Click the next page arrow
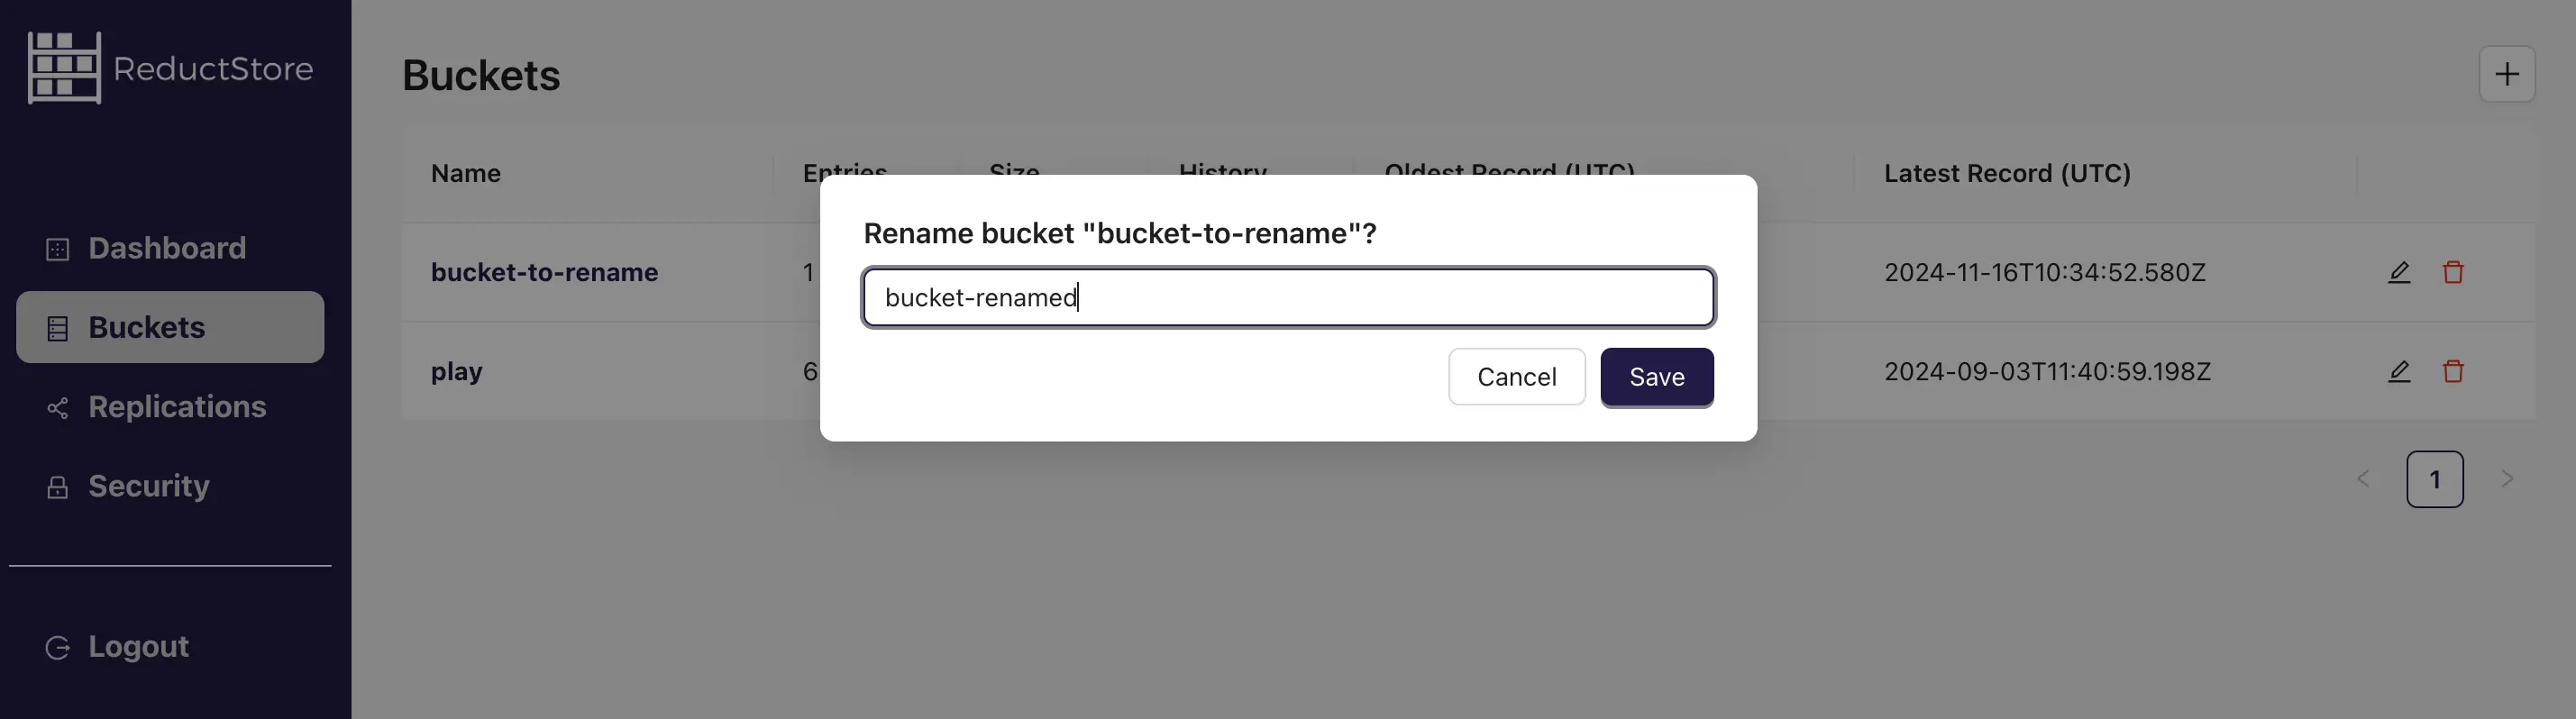 point(2508,479)
